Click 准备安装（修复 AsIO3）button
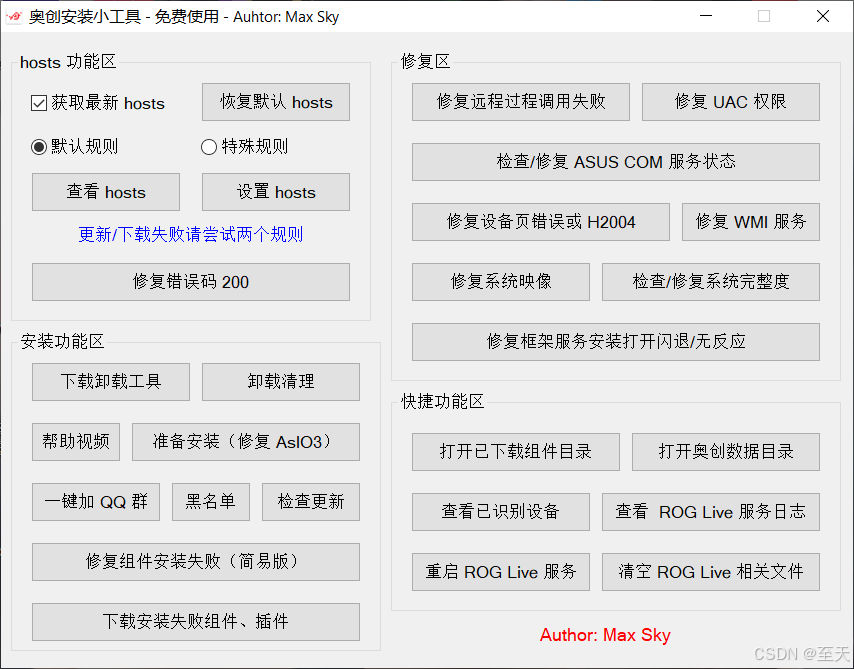Image resolution: width=854 pixels, height=669 pixels. pyautogui.click(x=246, y=442)
